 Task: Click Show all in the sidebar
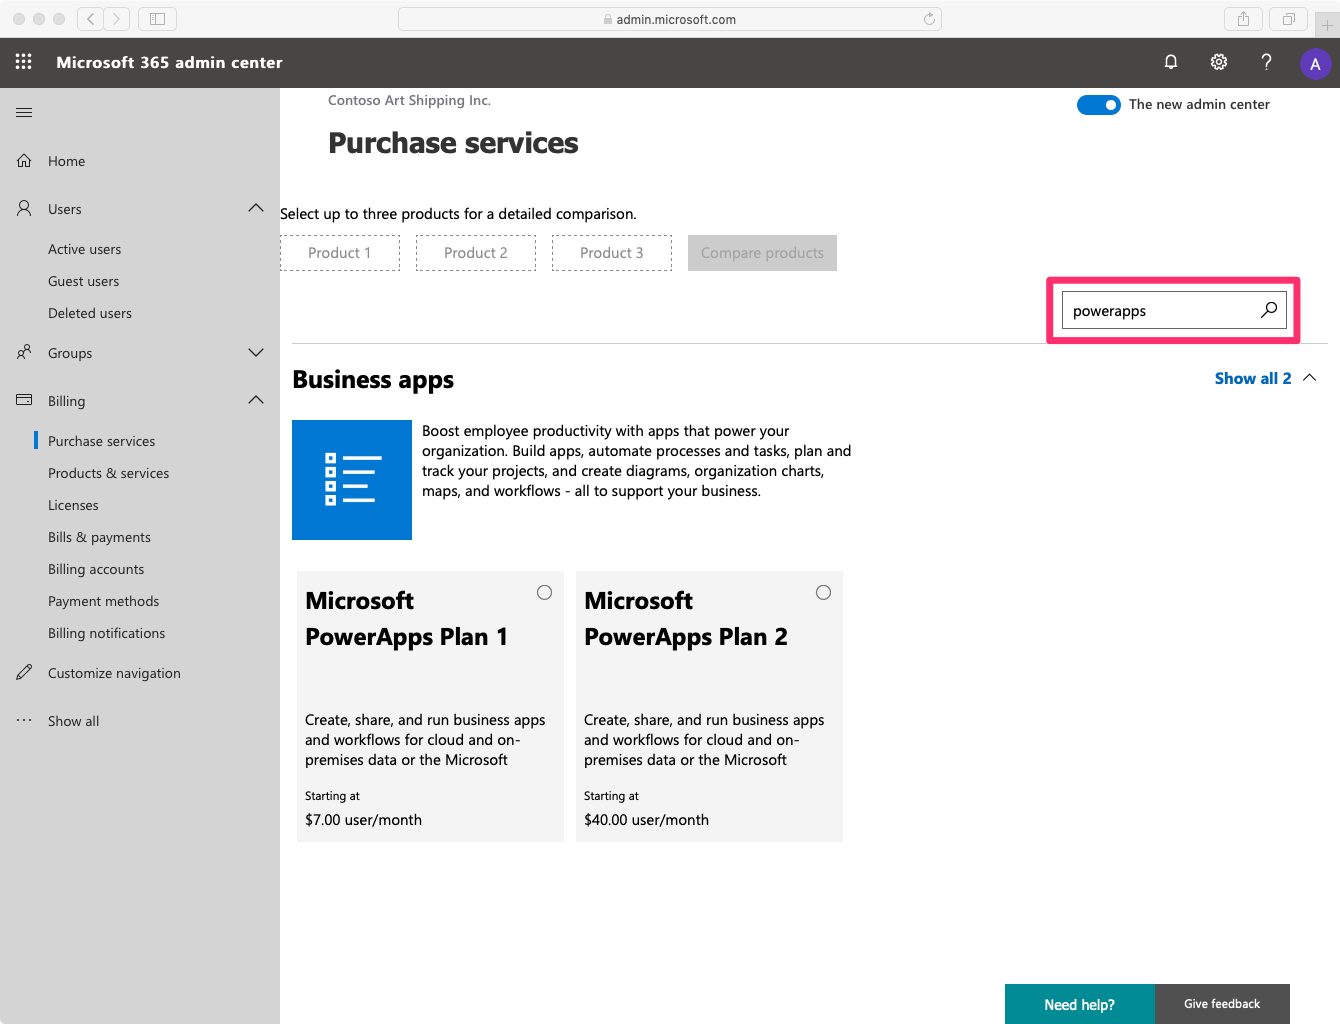point(73,721)
